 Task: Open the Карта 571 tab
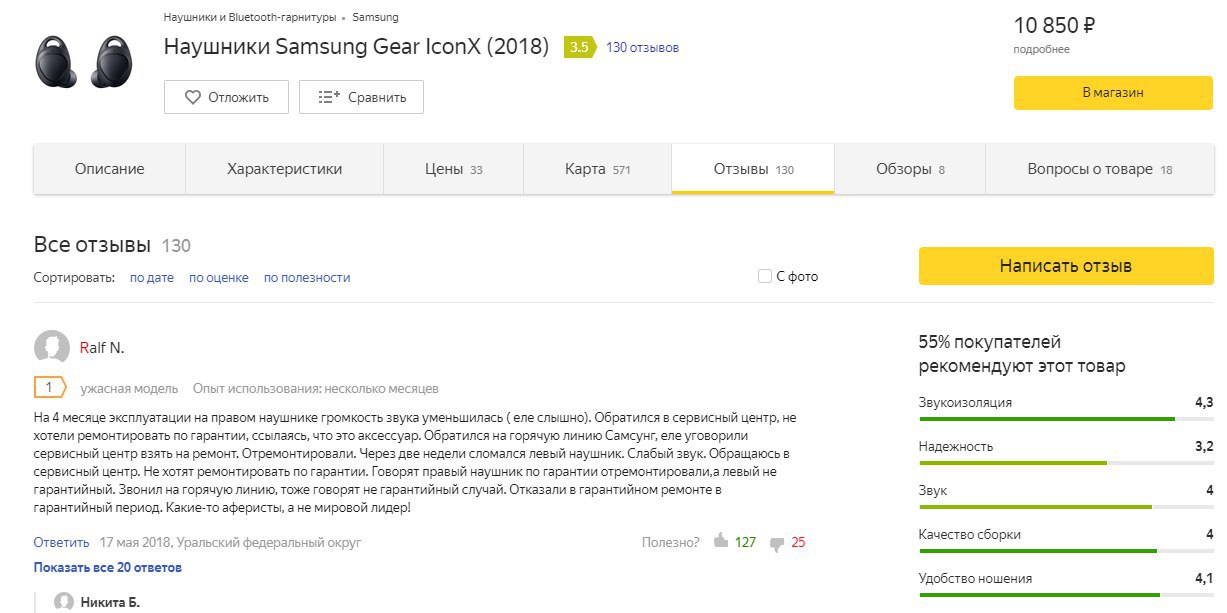coord(597,169)
